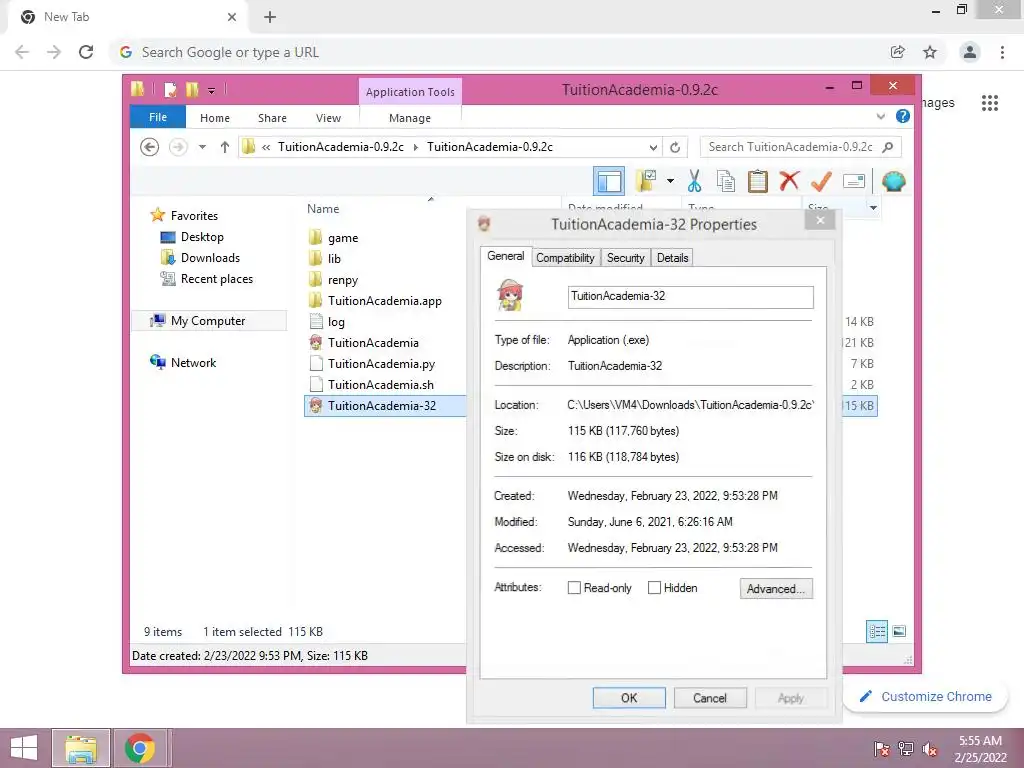Click the file name field in Properties
Image resolution: width=1024 pixels, height=768 pixels.
[x=690, y=296]
